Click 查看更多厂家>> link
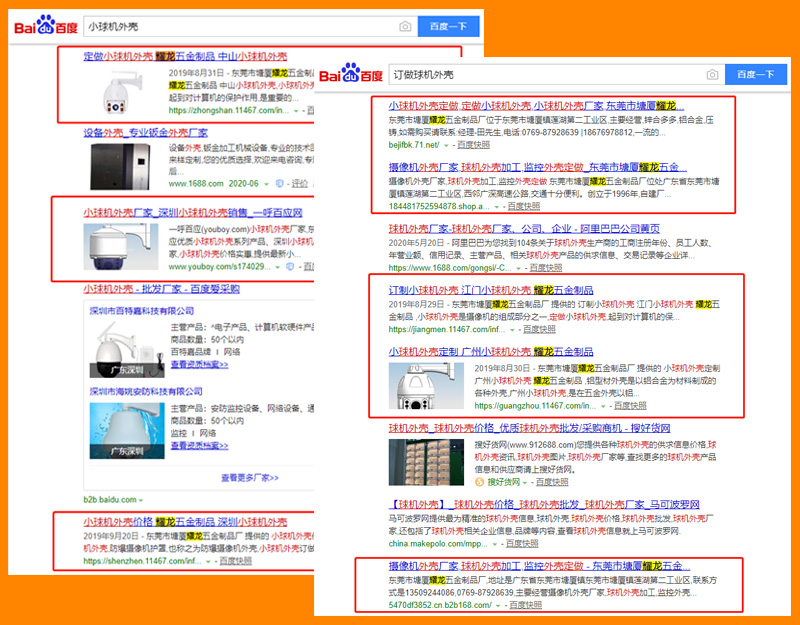Viewport: 800px width, 625px height. [249, 478]
